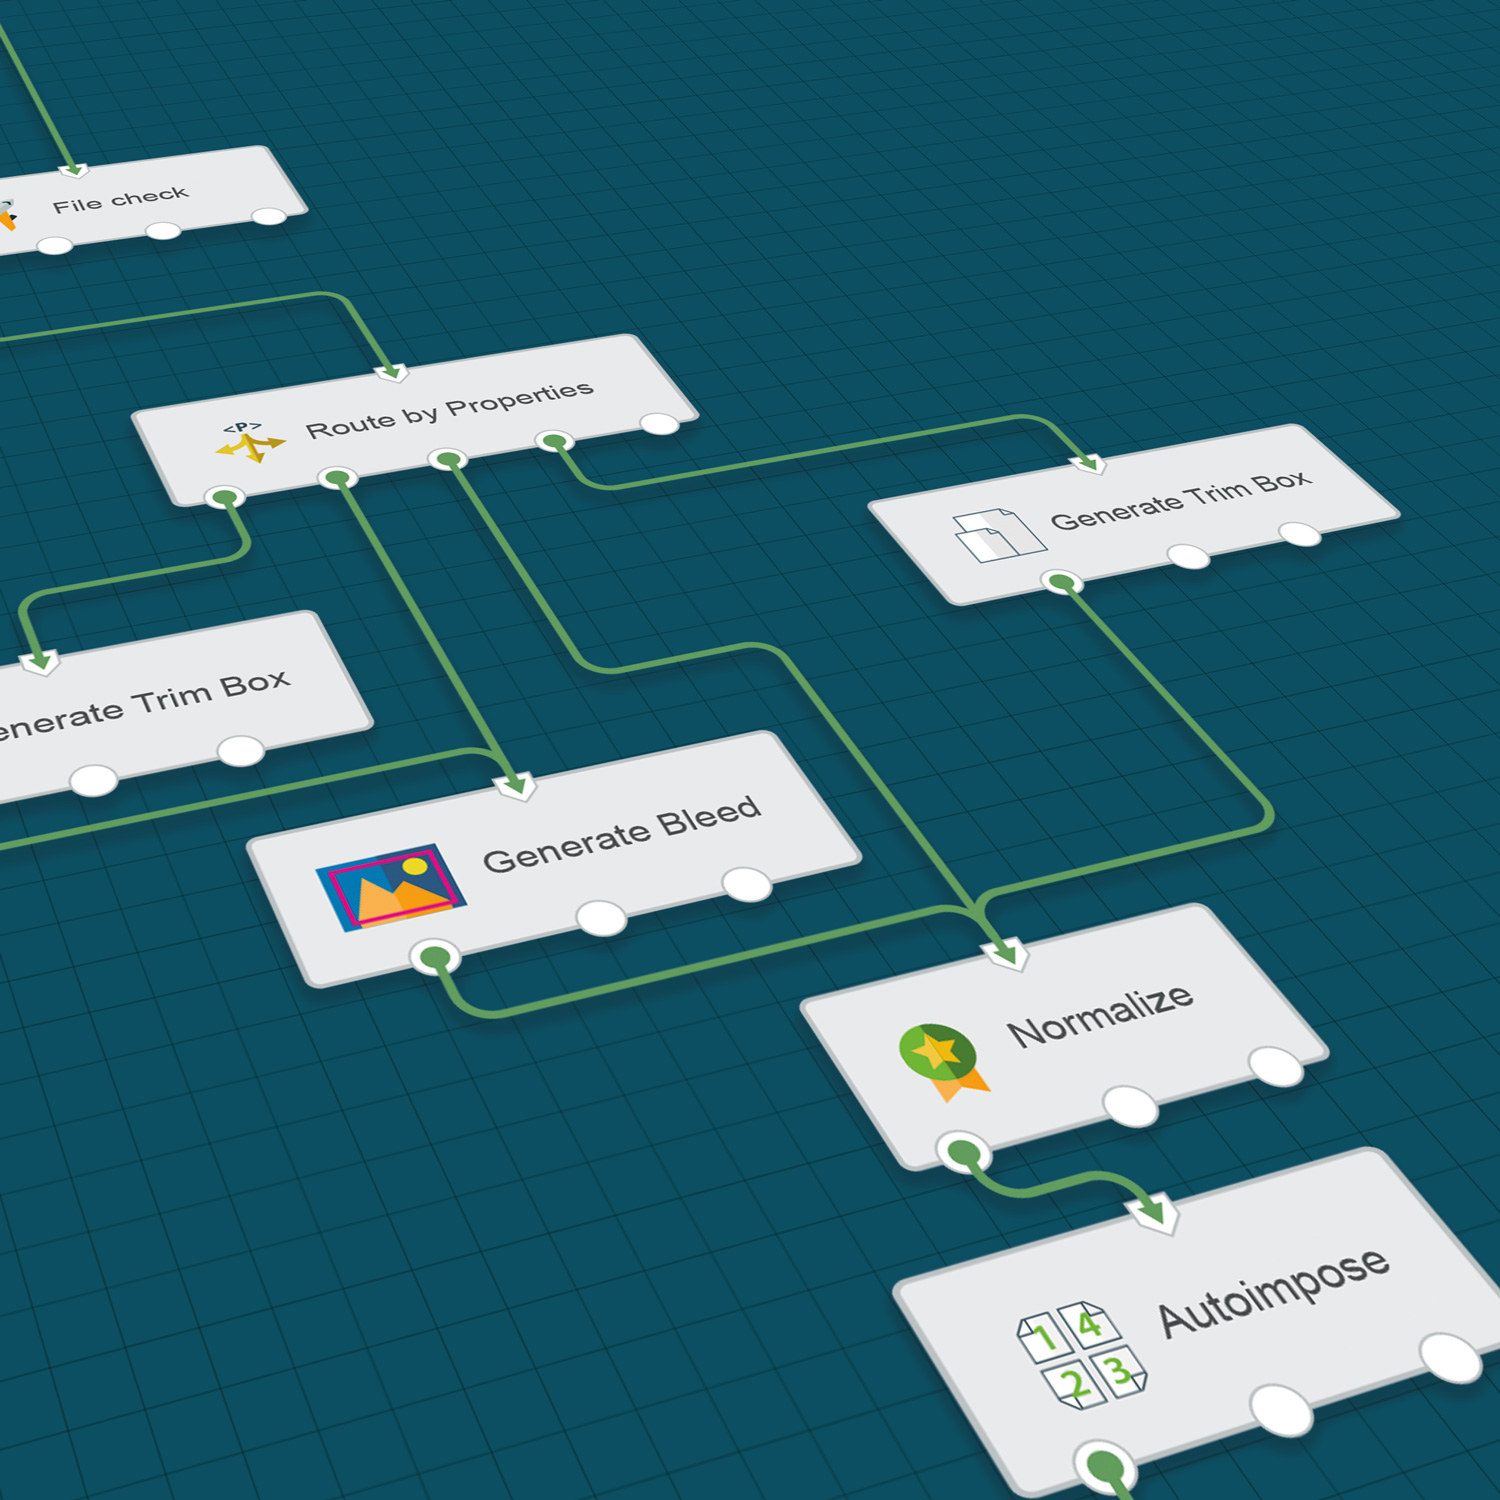This screenshot has width=1500, height=1500.
Task: Click the Generate Bleed node label
Action: click(621, 834)
